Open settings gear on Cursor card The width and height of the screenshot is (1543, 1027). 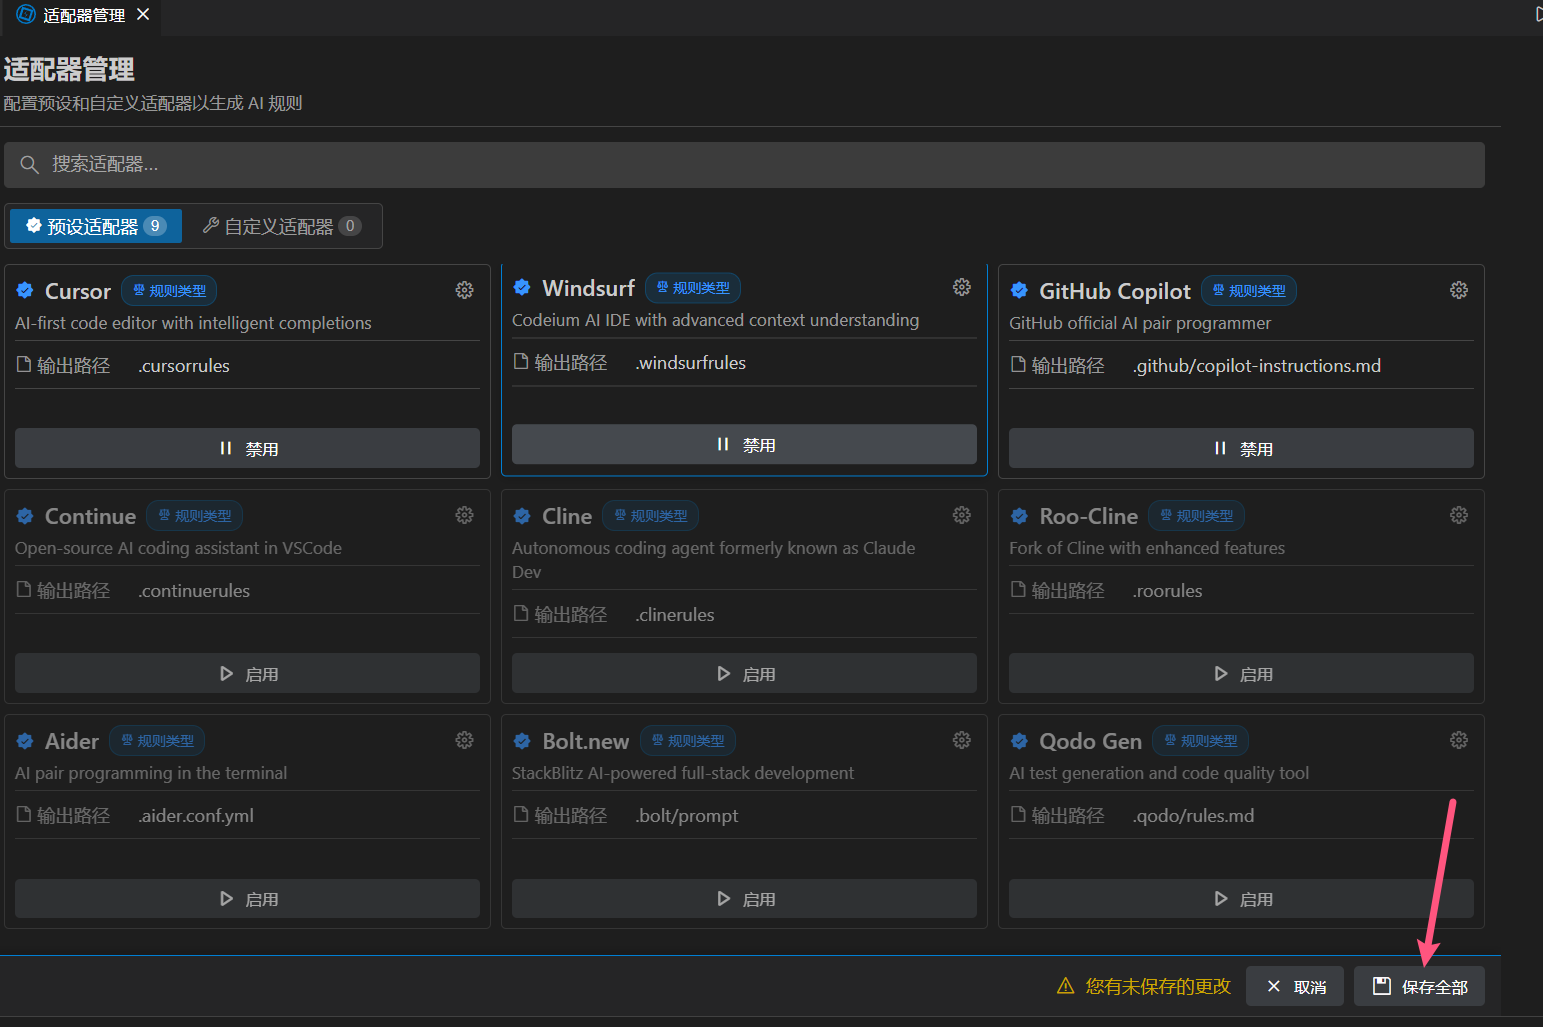[x=464, y=290]
